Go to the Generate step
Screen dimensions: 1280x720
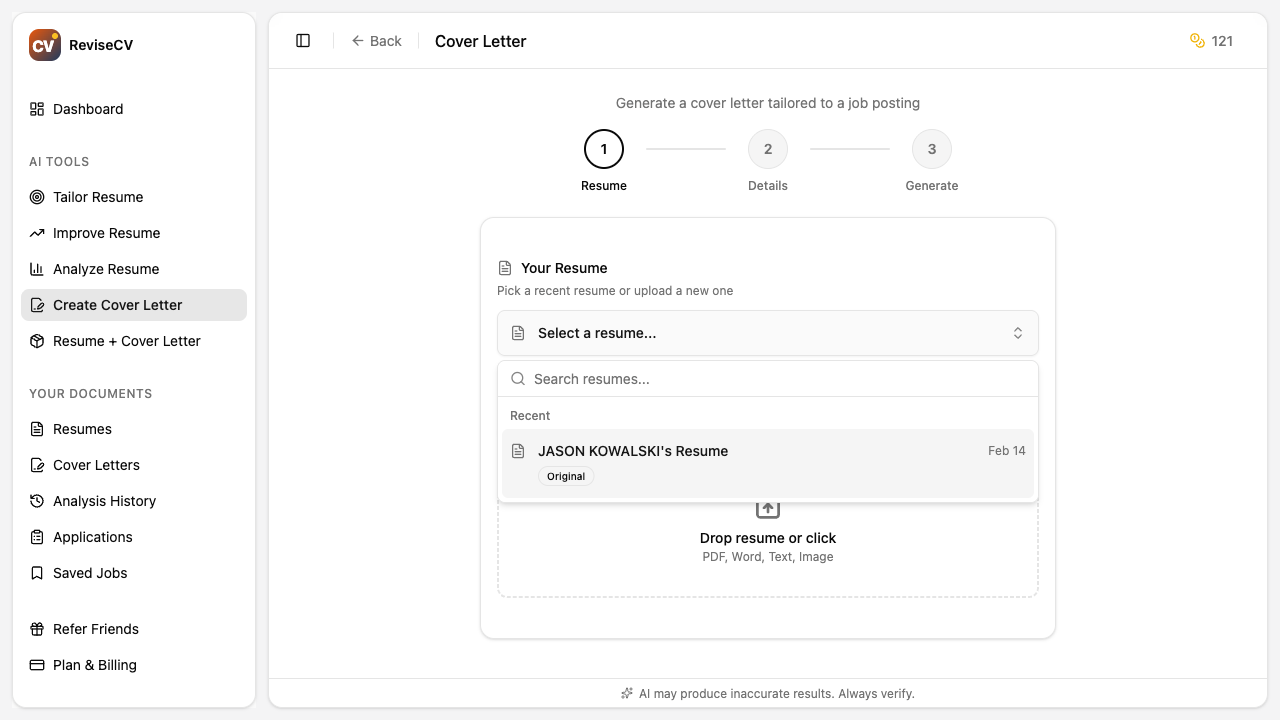click(931, 148)
